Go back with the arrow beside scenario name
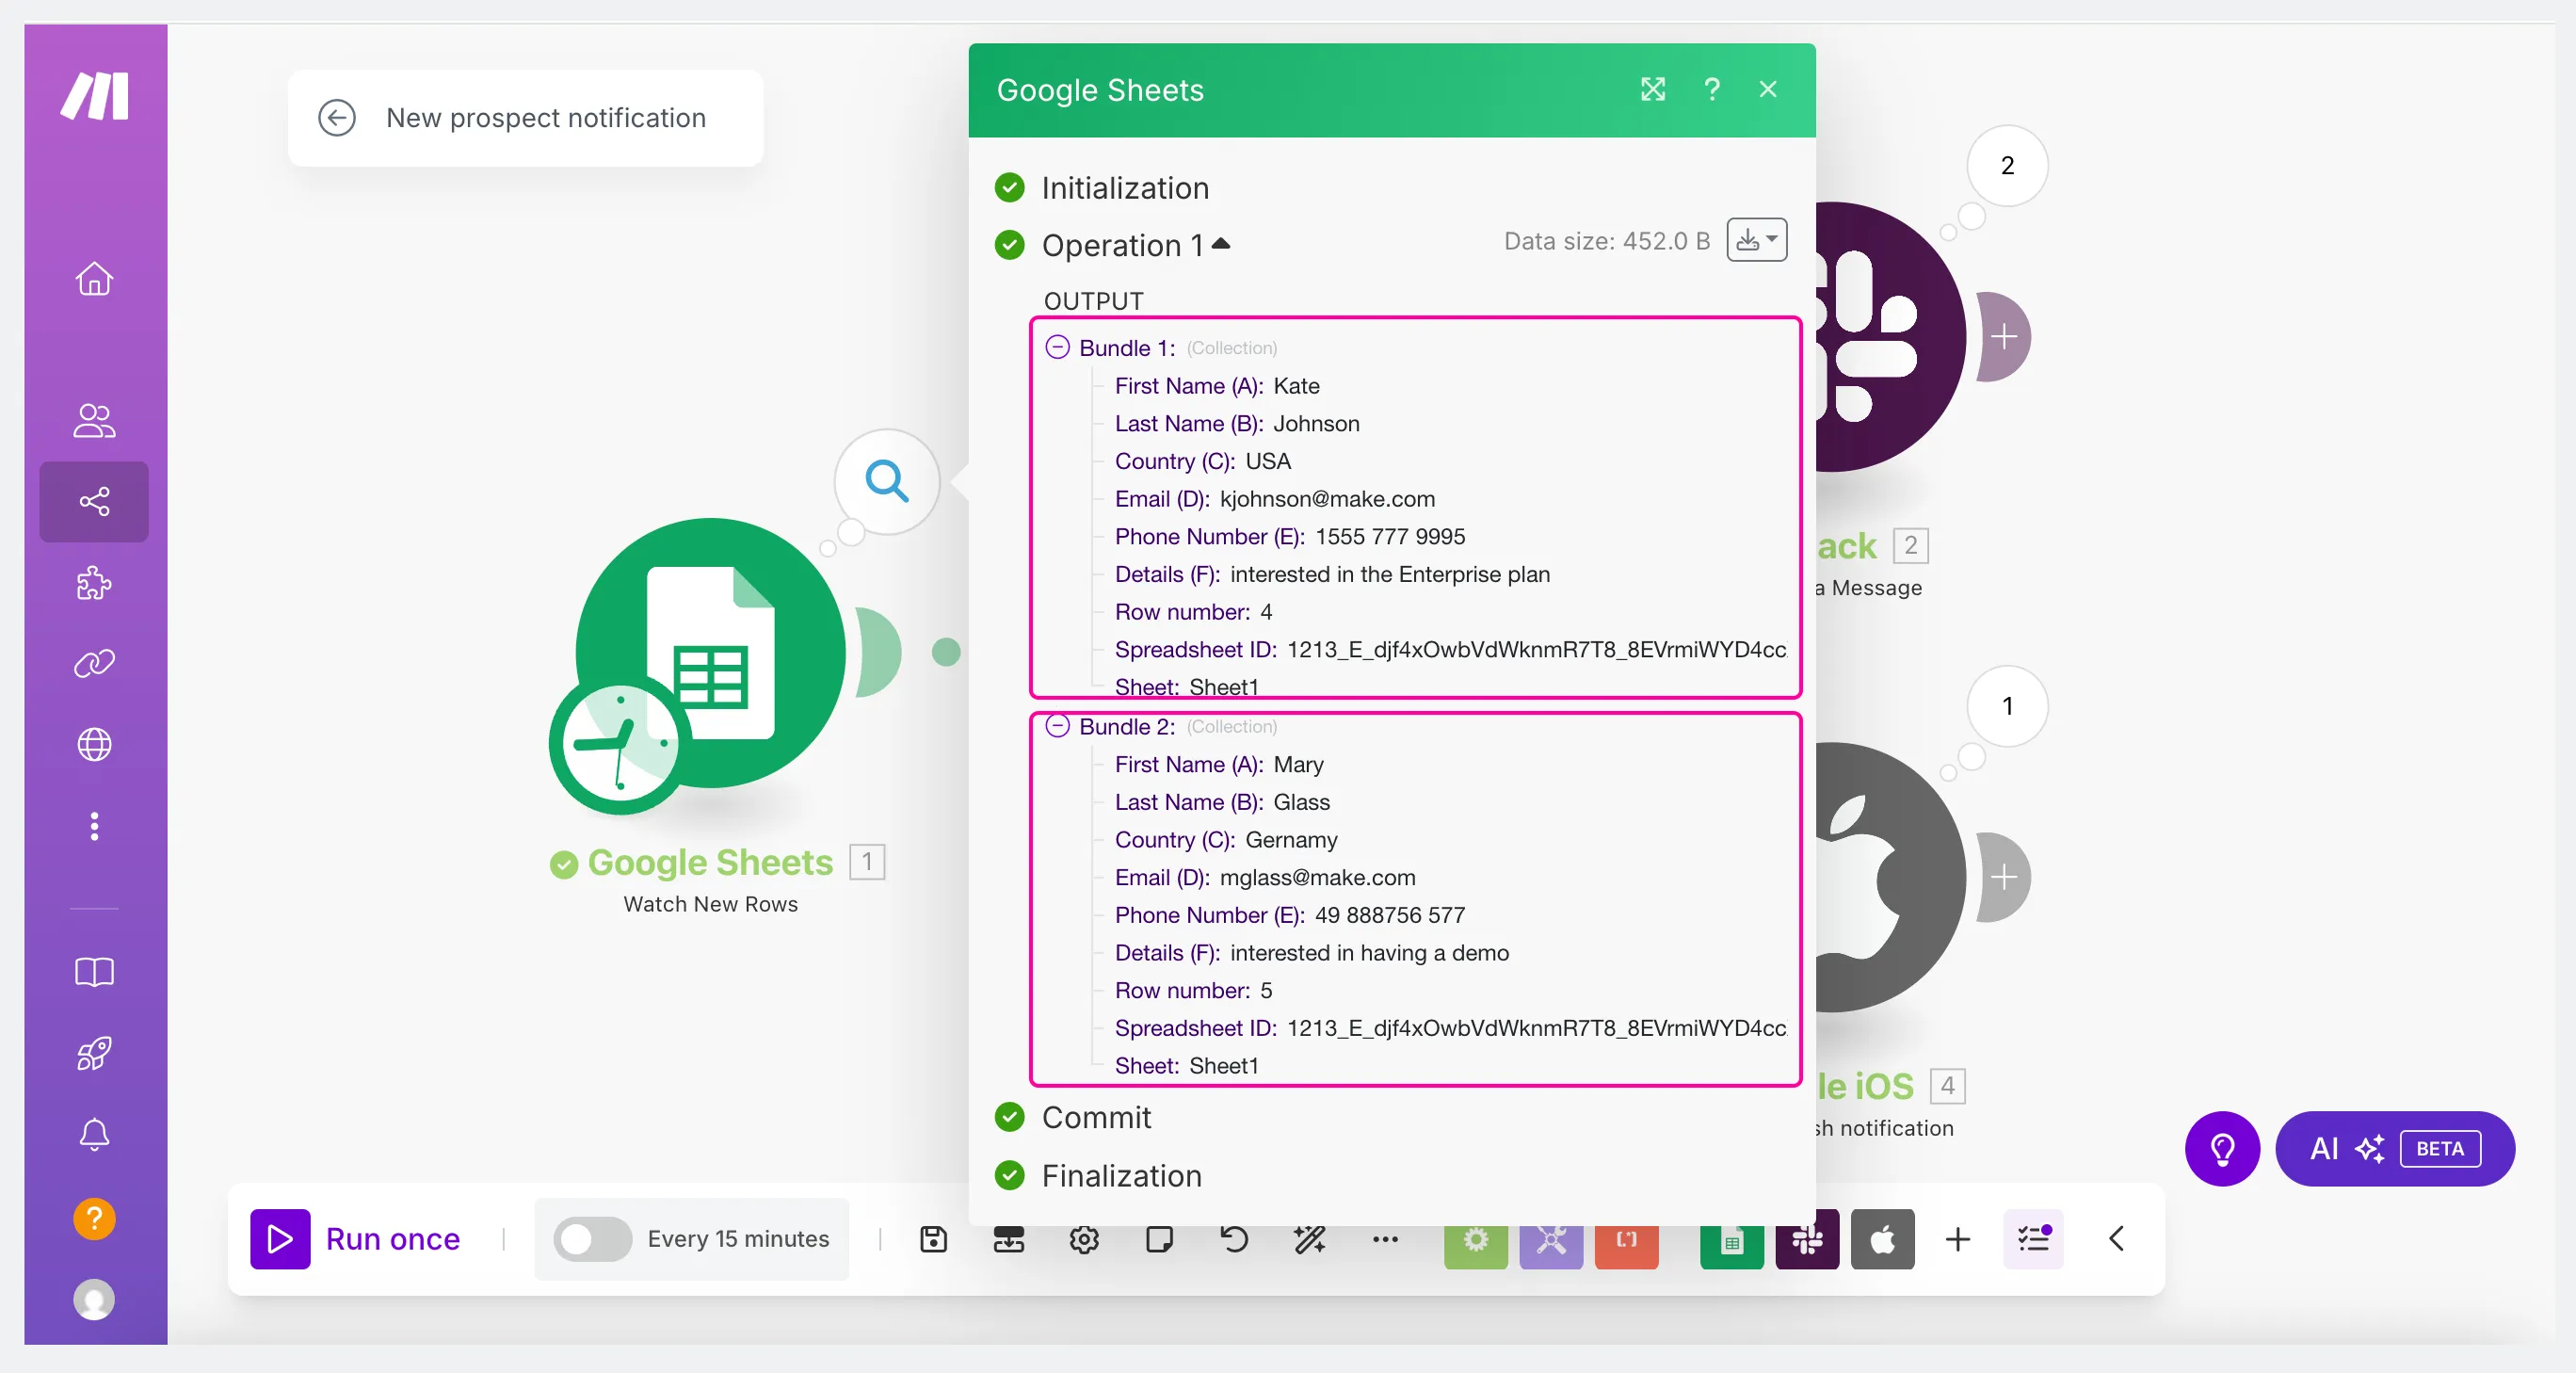The width and height of the screenshot is (2576, 1373). [336, 118]
